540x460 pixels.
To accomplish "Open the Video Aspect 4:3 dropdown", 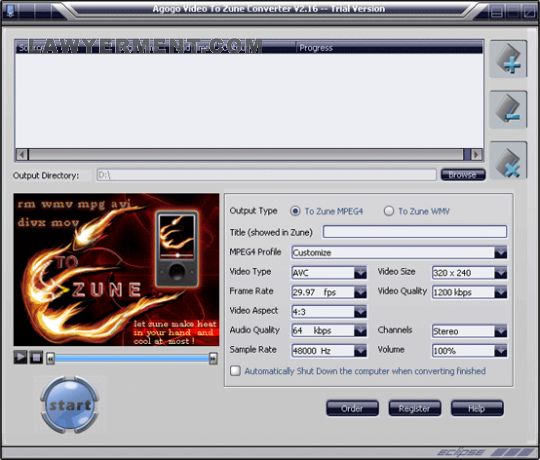I will (x=329, y=312).
